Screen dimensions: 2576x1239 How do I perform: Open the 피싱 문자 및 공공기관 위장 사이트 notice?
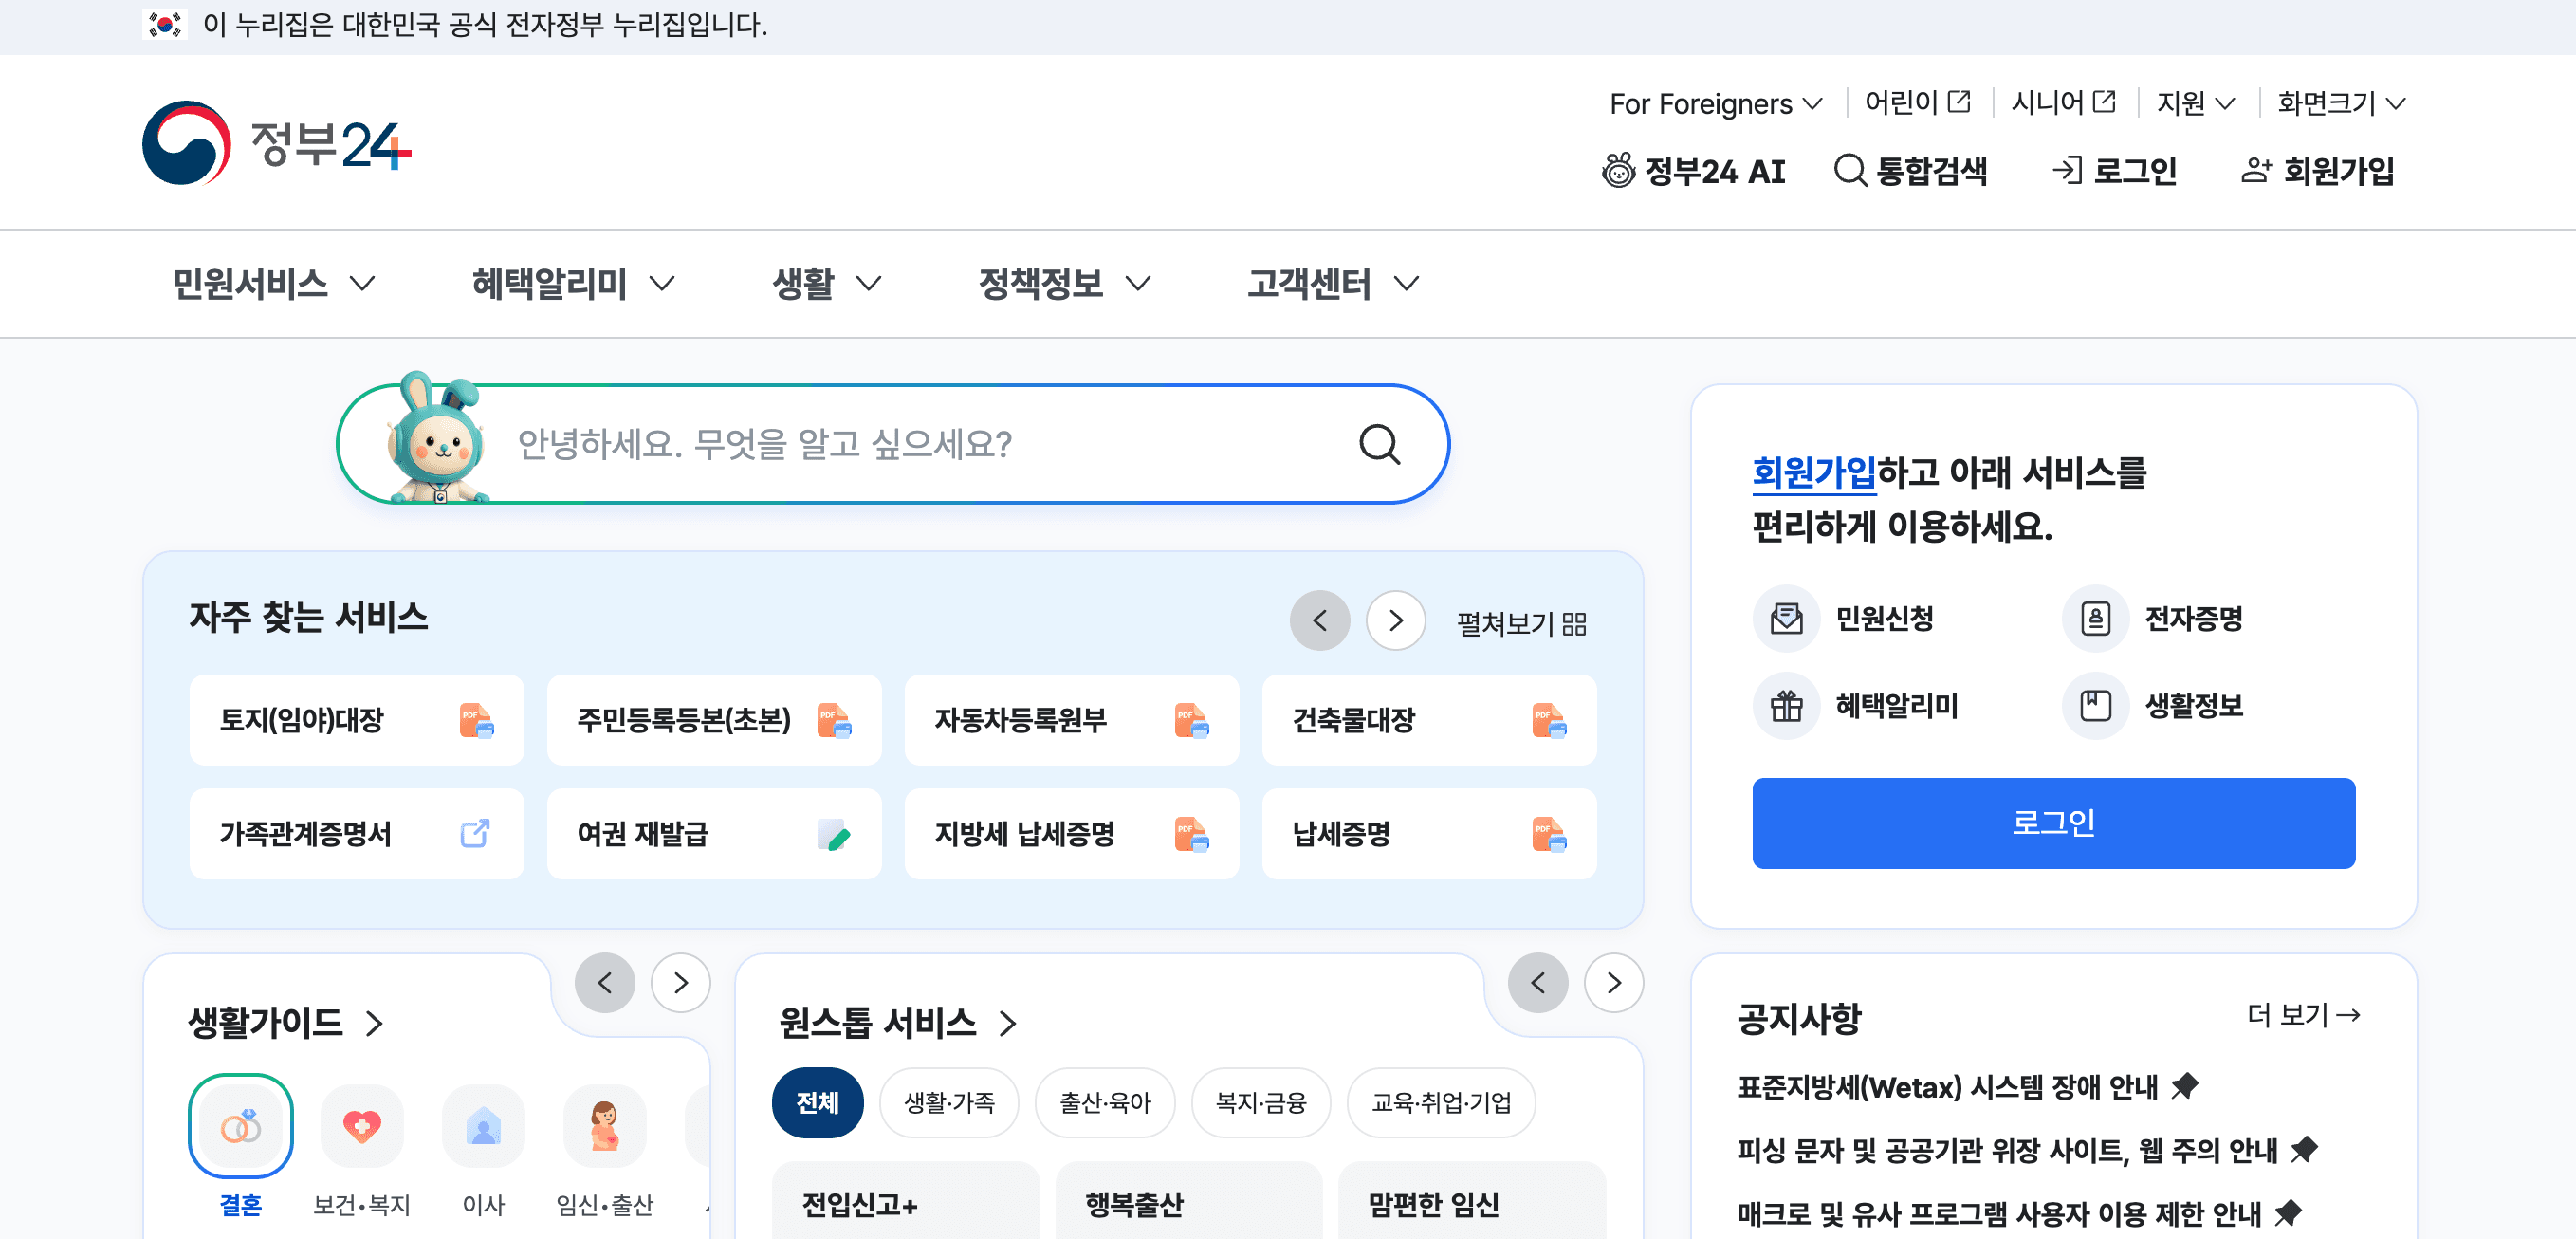(x=2007, y=1151)
